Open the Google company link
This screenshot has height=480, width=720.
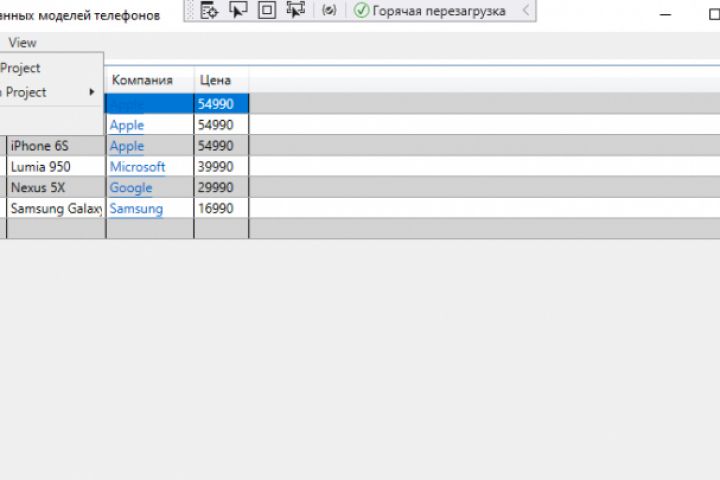(131, 188)
